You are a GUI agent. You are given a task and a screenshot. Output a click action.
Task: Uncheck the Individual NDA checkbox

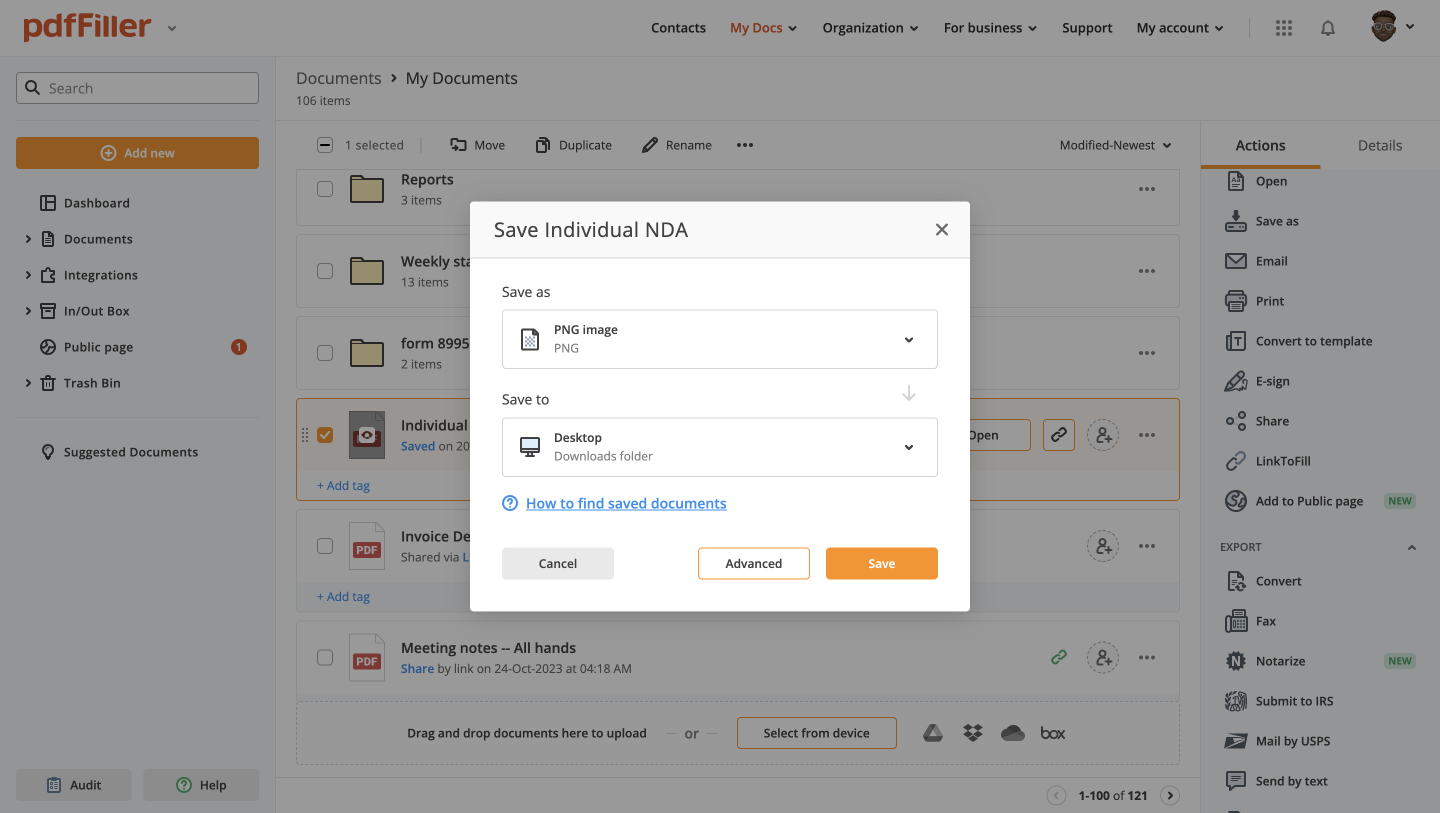(x=325, y=435)
